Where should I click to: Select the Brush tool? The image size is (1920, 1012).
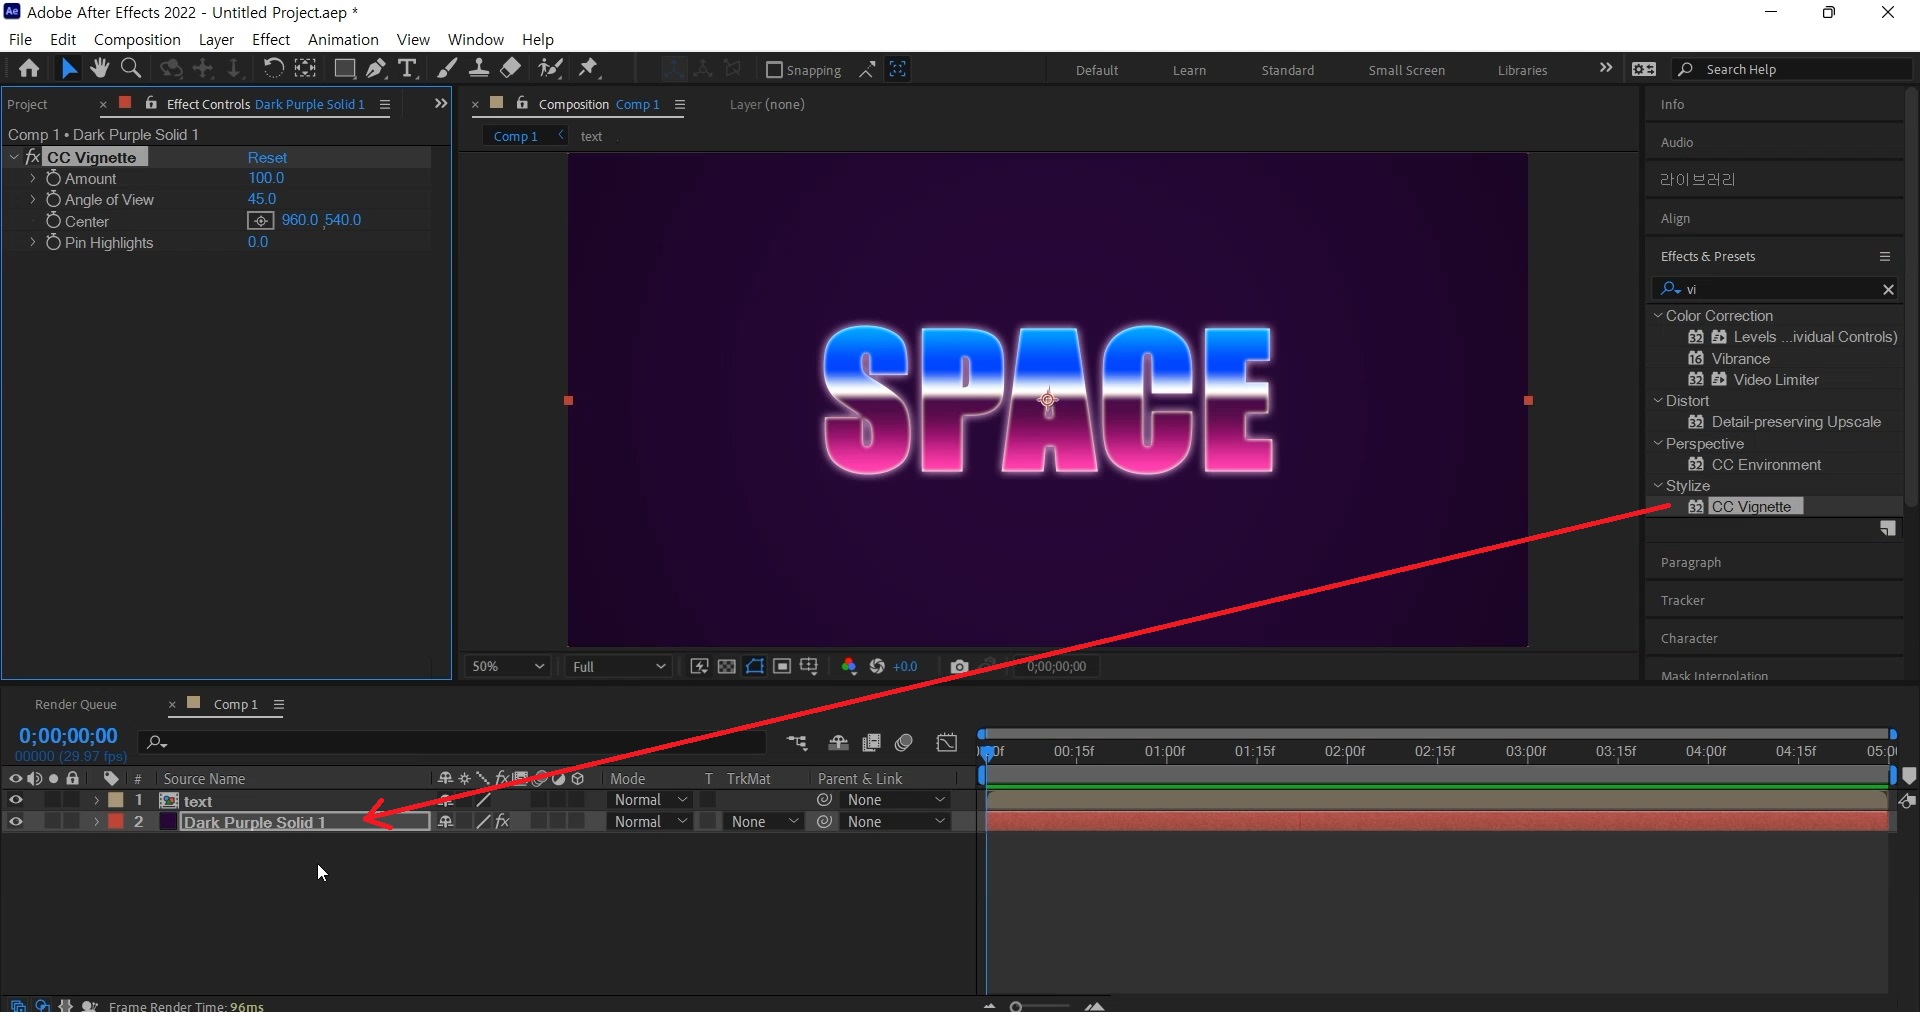point(447,69)
